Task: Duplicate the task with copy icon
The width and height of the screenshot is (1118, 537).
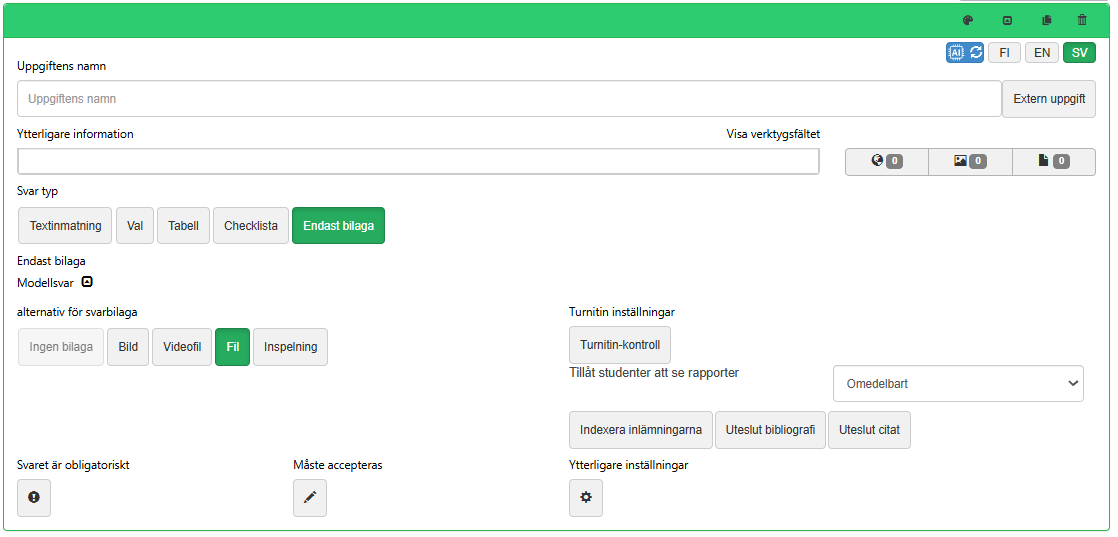Action: (x=1047, y=20)
